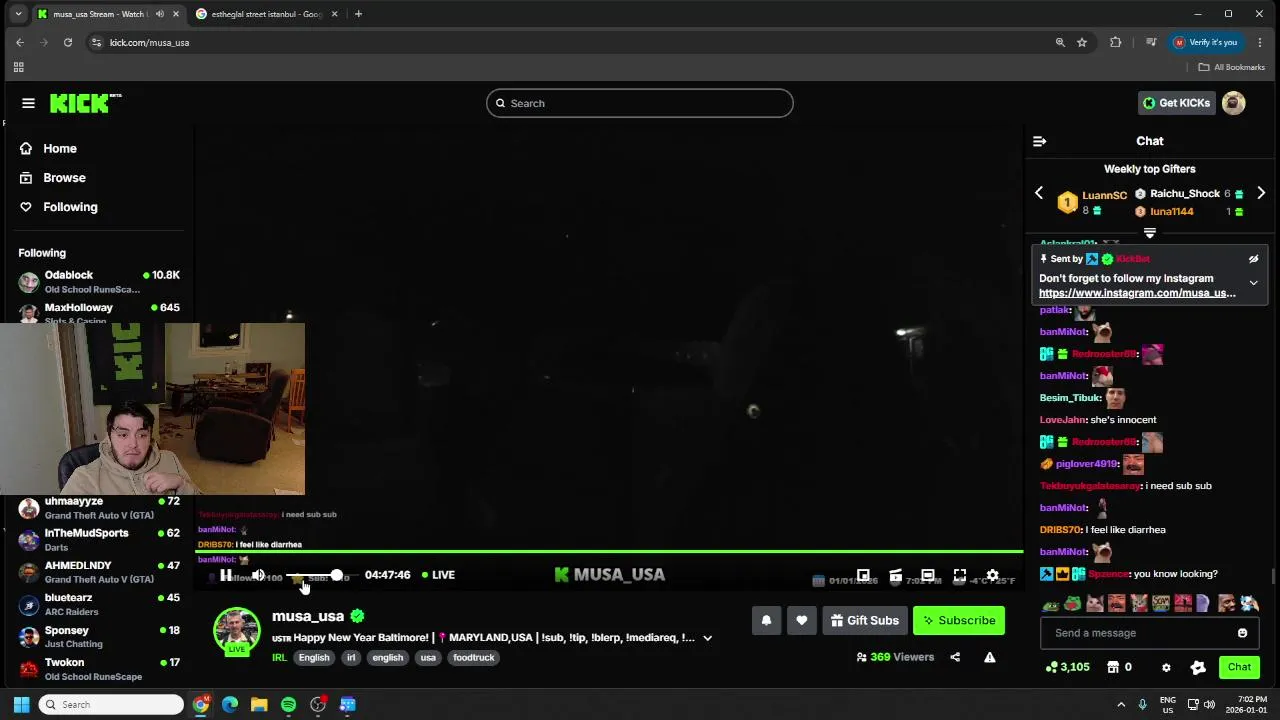Click the IRL category link
Viewport: 1280px width, 720px height.
[279, 657]
